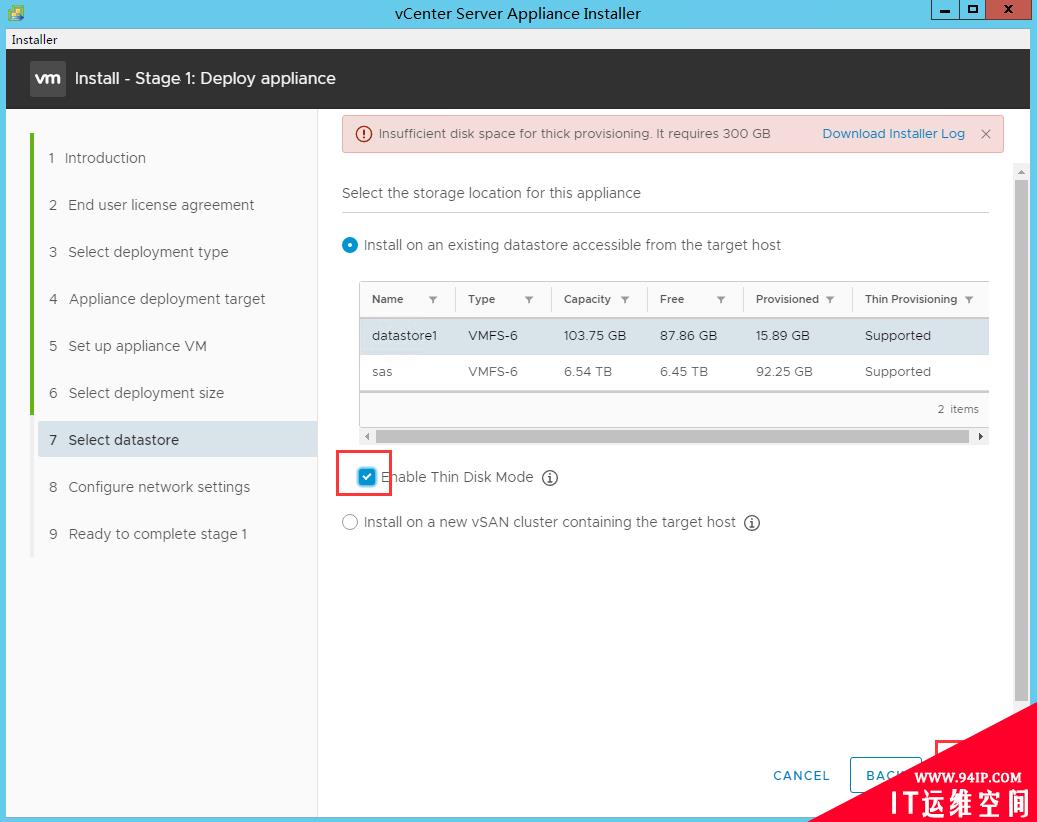Sort by Capacity column header
The height and width of the screenshot is (822, 1037).
pyautogui.click(x=587, y=300)
